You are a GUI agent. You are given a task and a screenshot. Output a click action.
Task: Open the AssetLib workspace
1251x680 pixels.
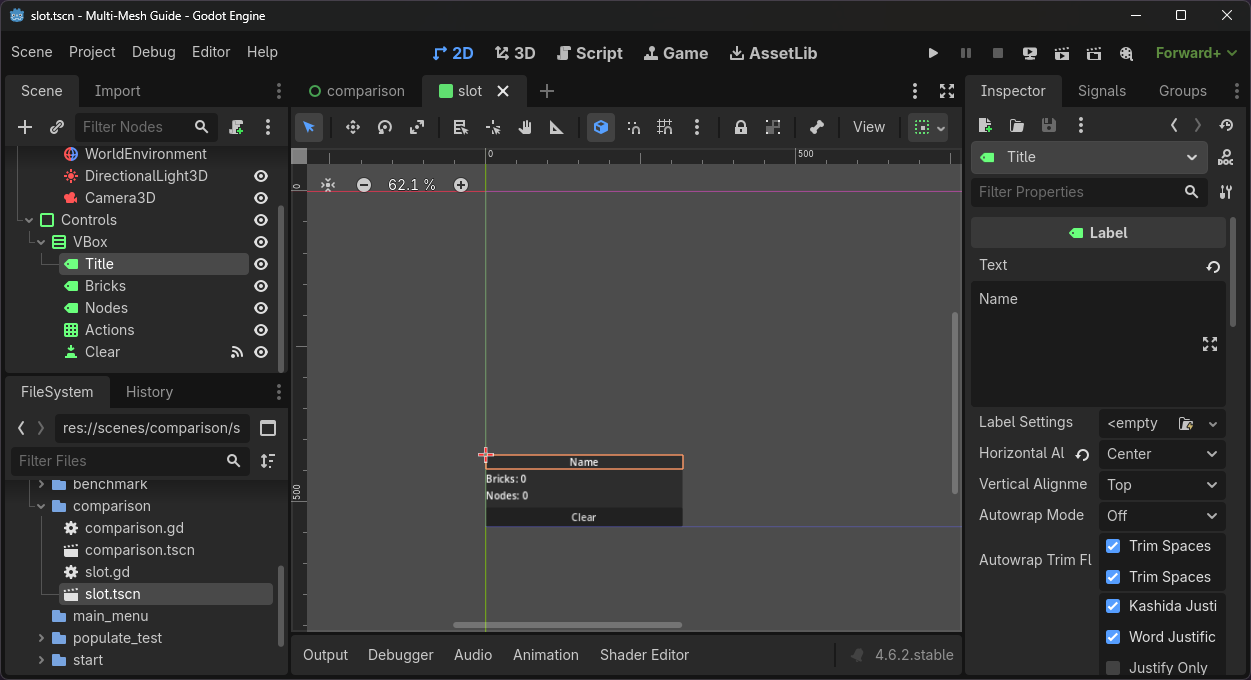coord(773,53)
